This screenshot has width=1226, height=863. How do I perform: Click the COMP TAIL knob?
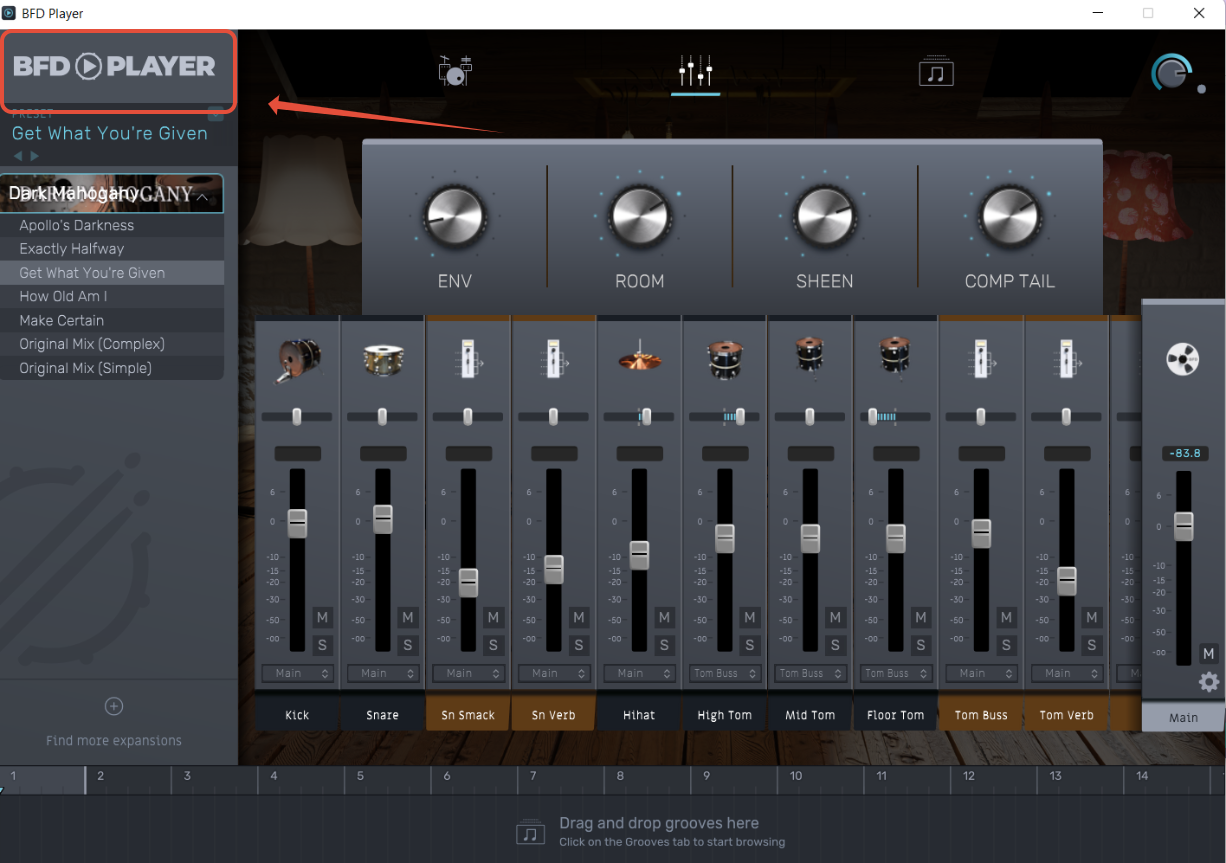[x=1010, y=216]
